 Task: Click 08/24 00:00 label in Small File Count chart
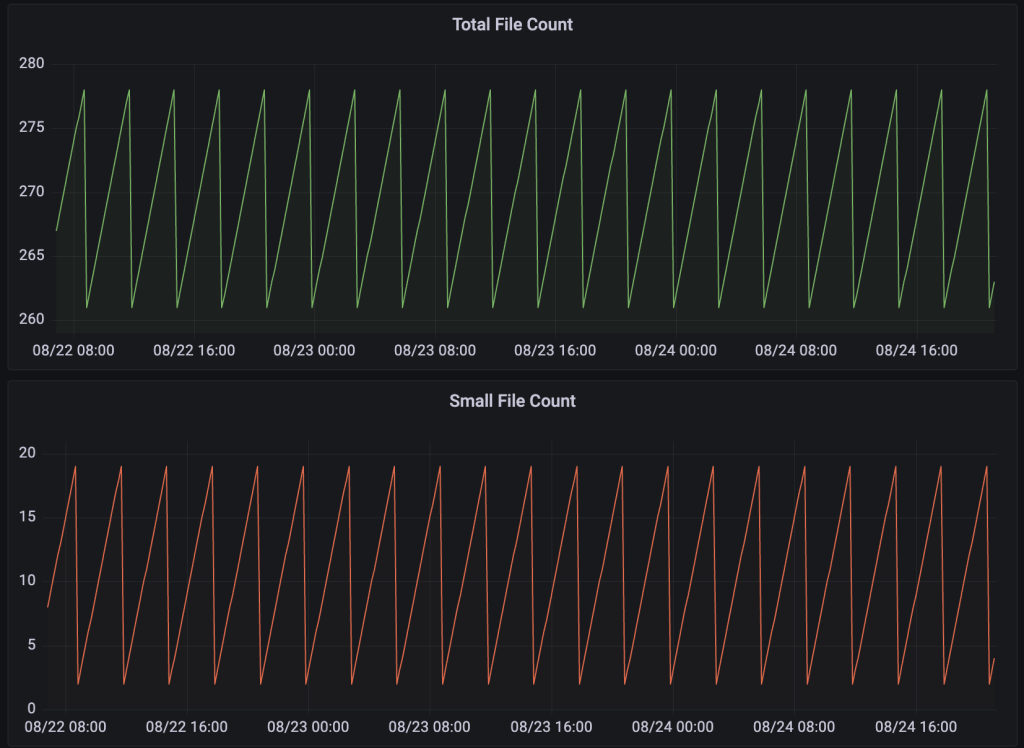click(x=674, y=727)
